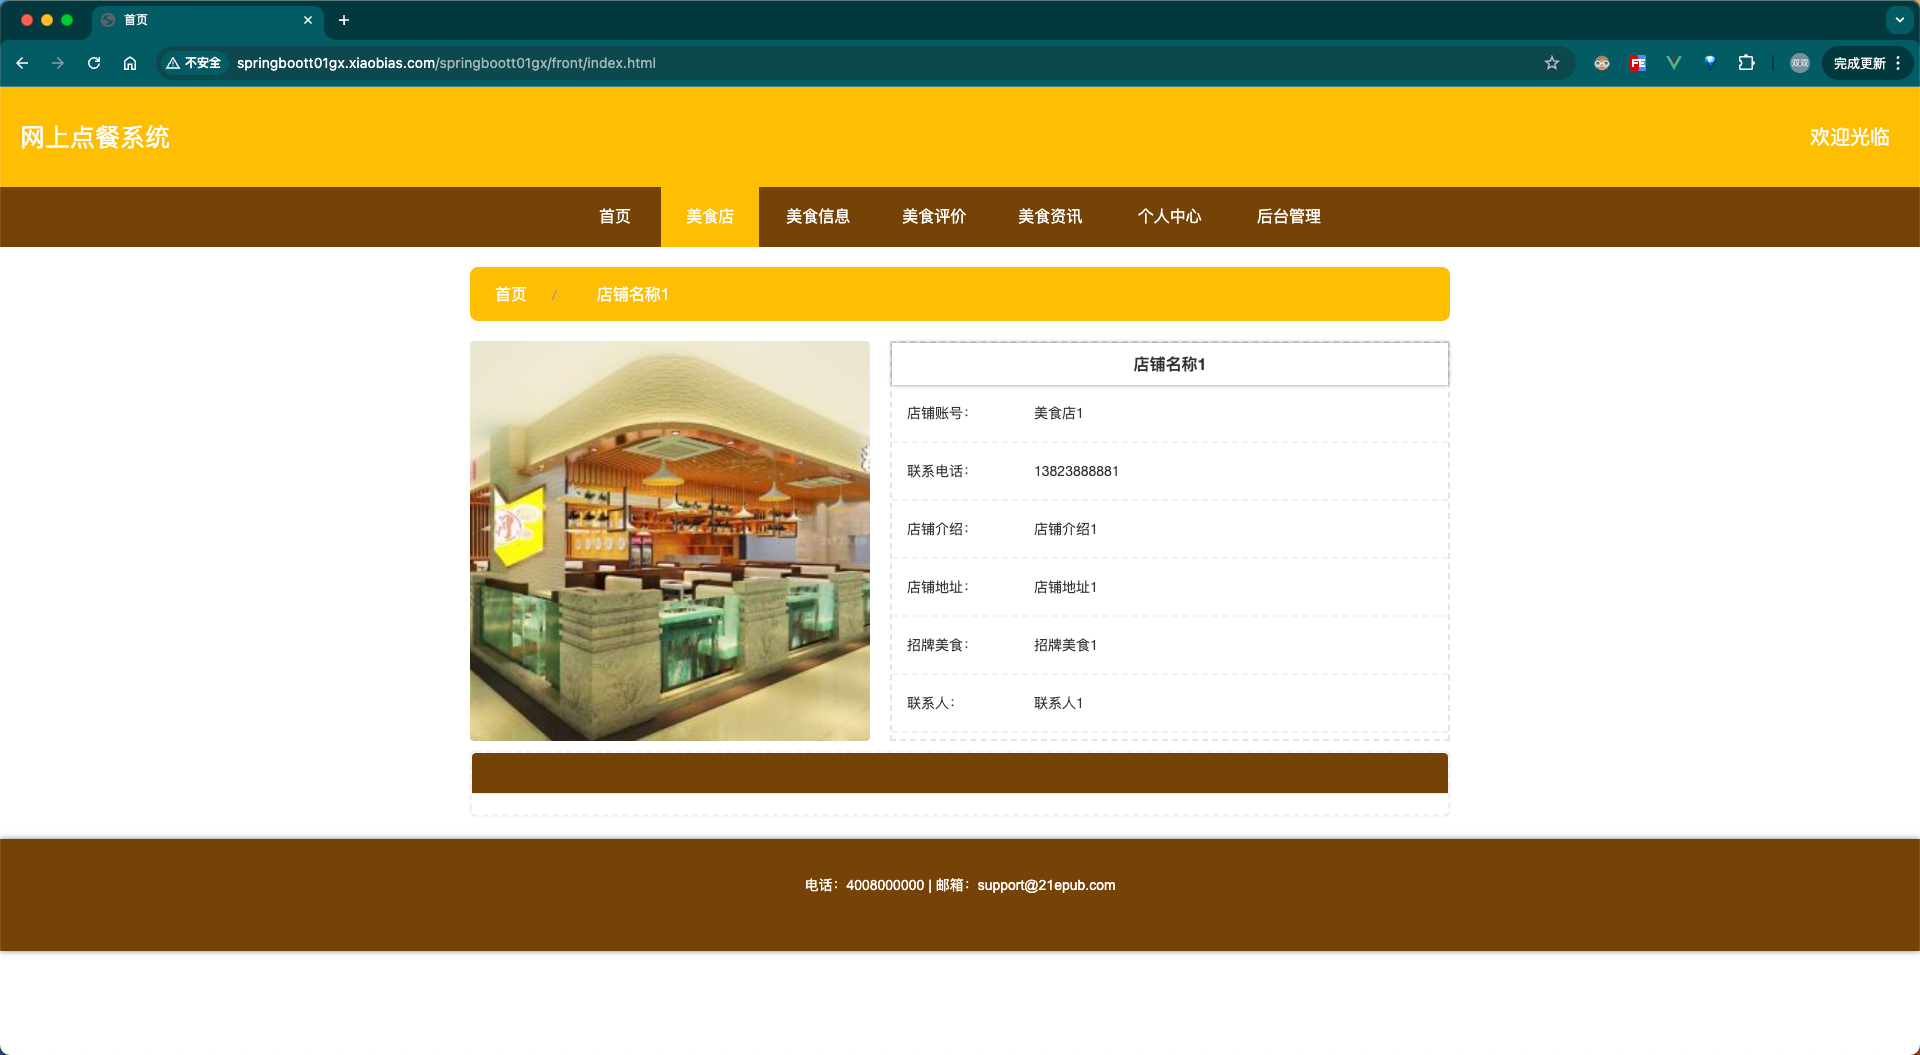
Task: Click the browser back arrow
Action: pyautogui.click(x=22, y=63)
